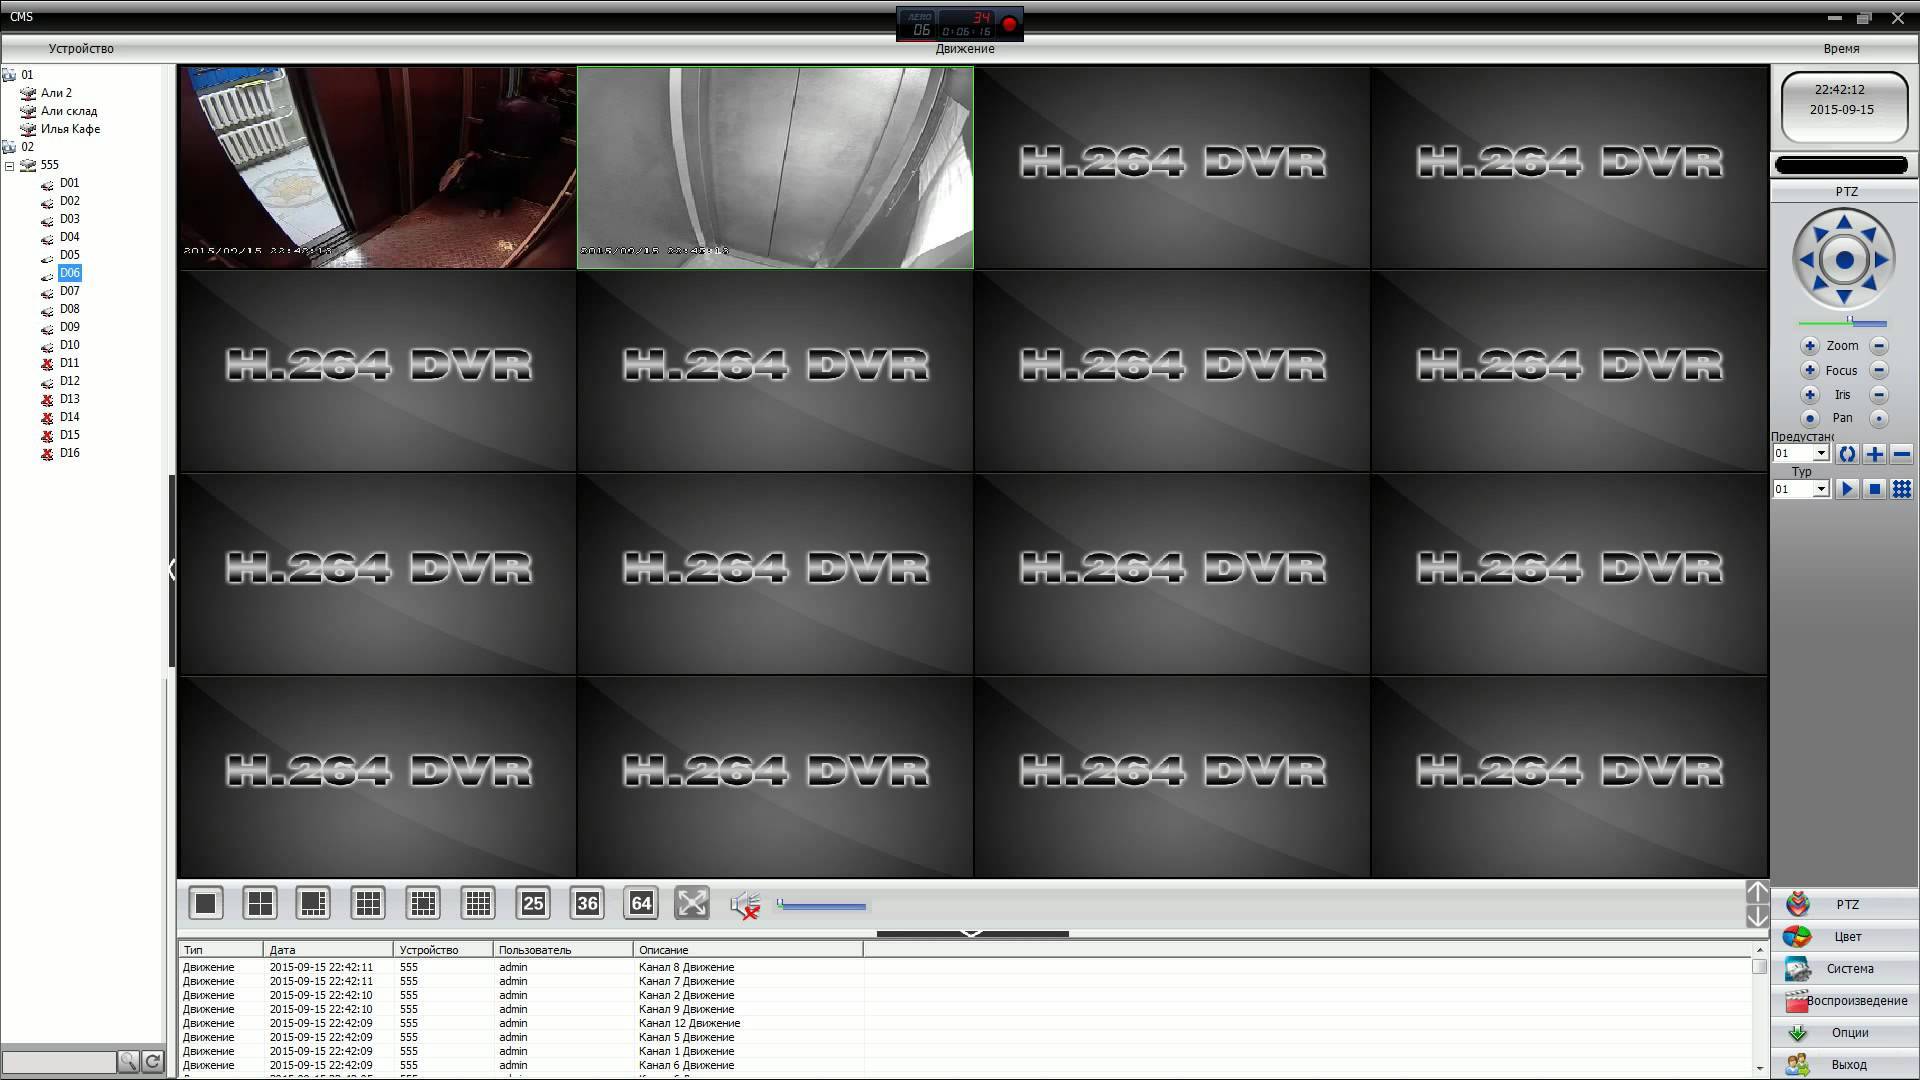Toggle Pan on with left radio button
This screenshot has width=1920, height=1080.
click(x=1809, y=419)
